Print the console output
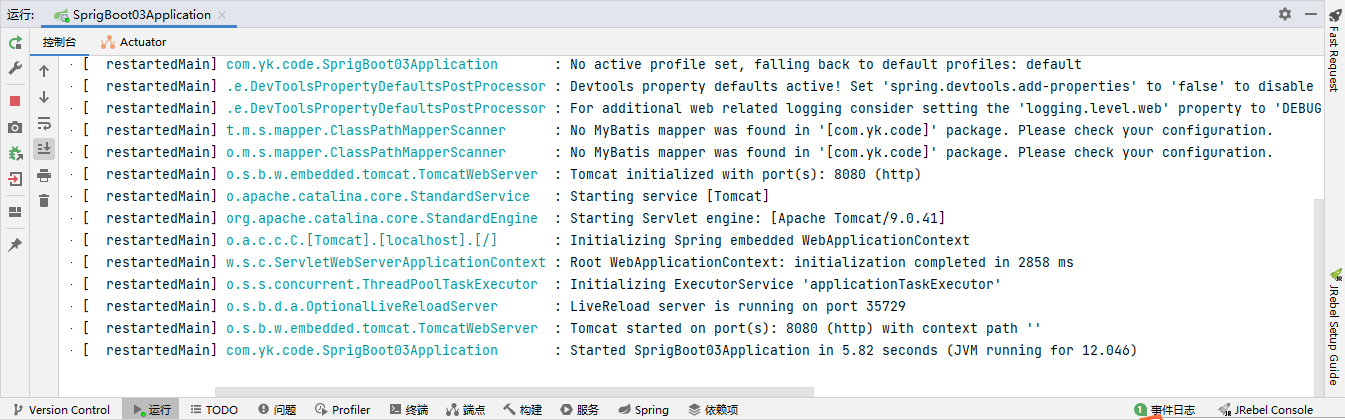Screen dimensions: 1345x420 [x=44, y=175]
